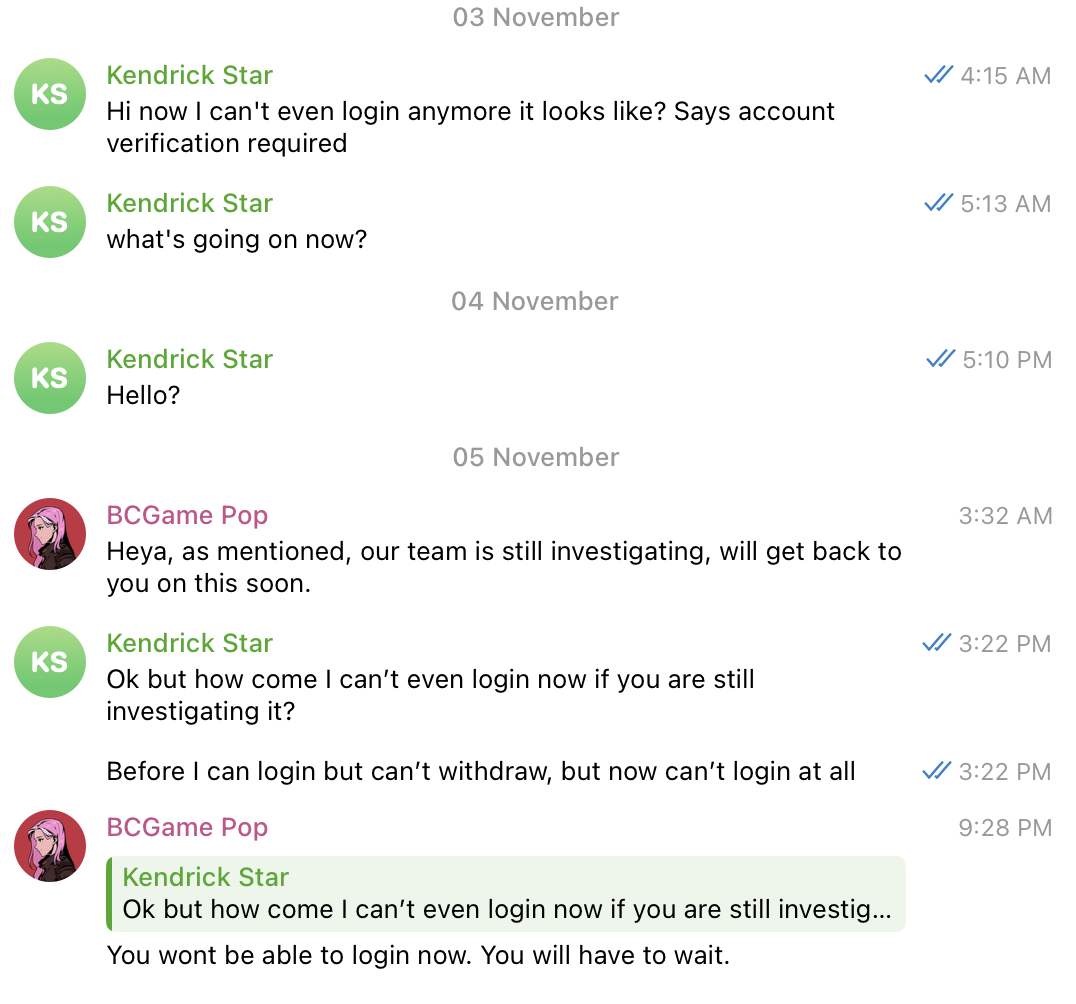Click BCGame Pop sender name at 3:32 AM
This screenshot has width=1076, height=1004.
[x=187, y=515]
